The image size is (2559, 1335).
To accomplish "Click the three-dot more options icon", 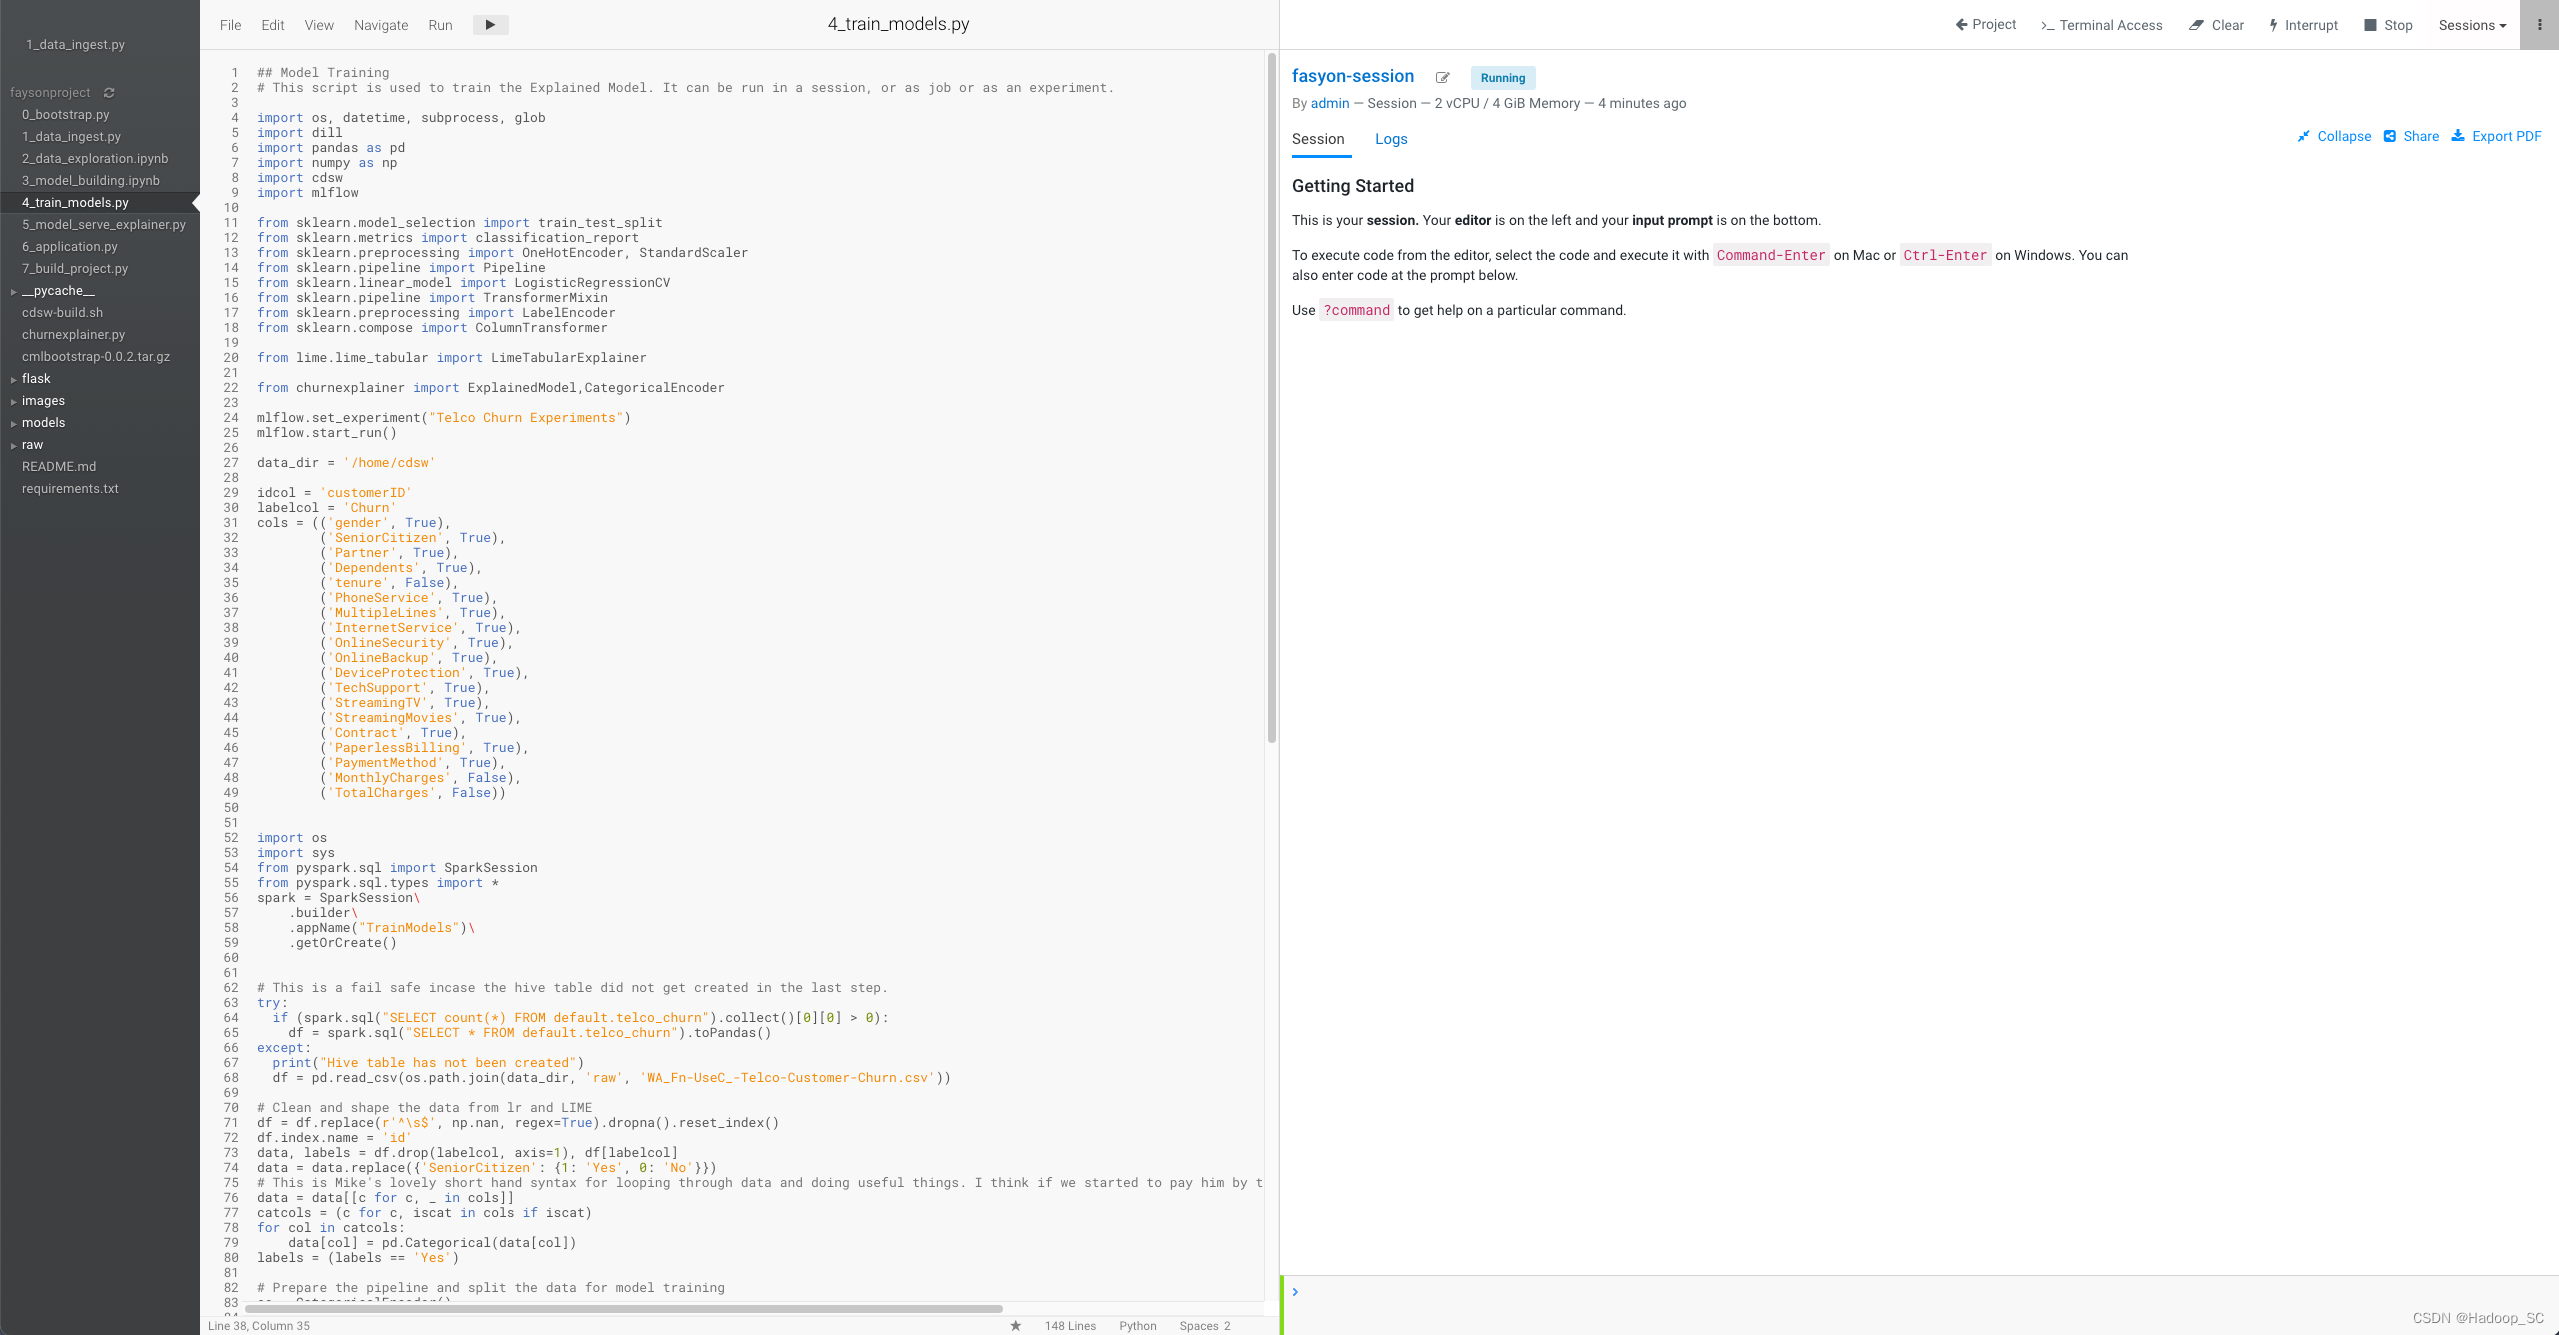I will pyautogui.click(x=2539, y=25).
